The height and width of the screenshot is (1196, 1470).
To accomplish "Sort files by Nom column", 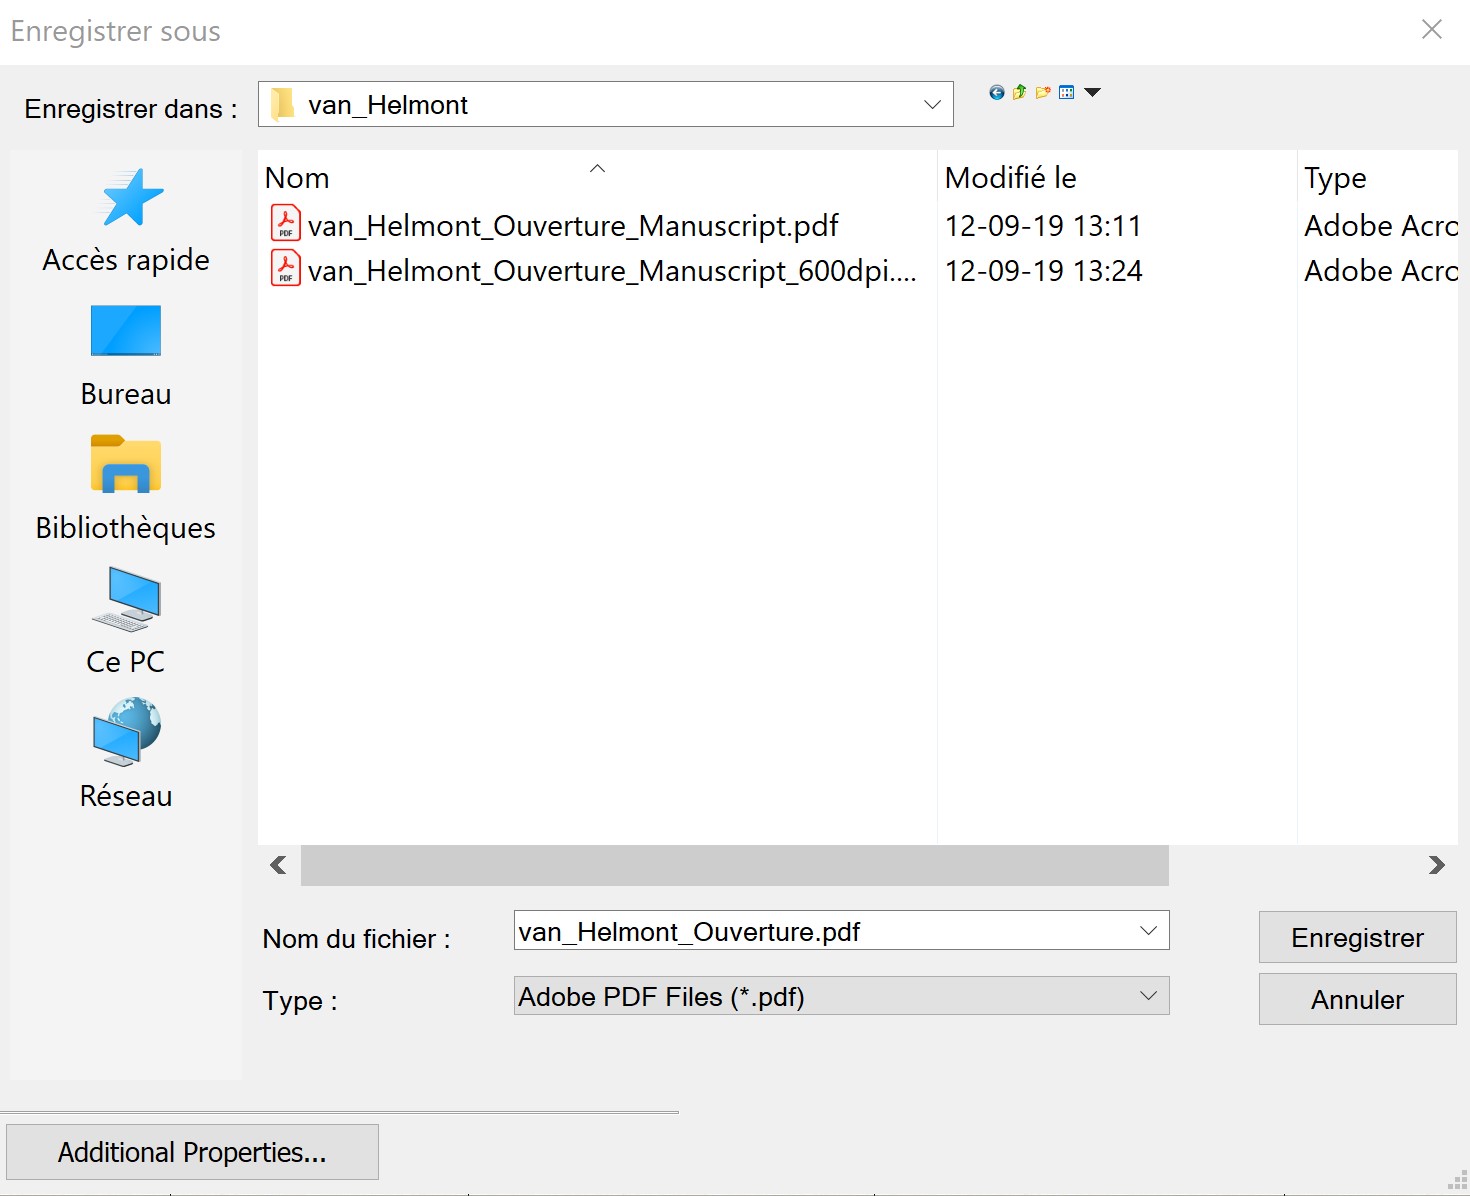I will coord(297,178).
